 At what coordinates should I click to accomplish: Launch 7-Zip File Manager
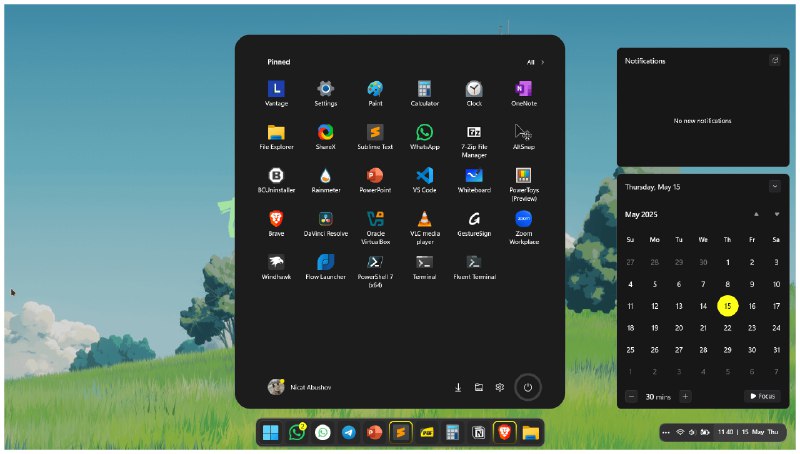coord(474,141)
